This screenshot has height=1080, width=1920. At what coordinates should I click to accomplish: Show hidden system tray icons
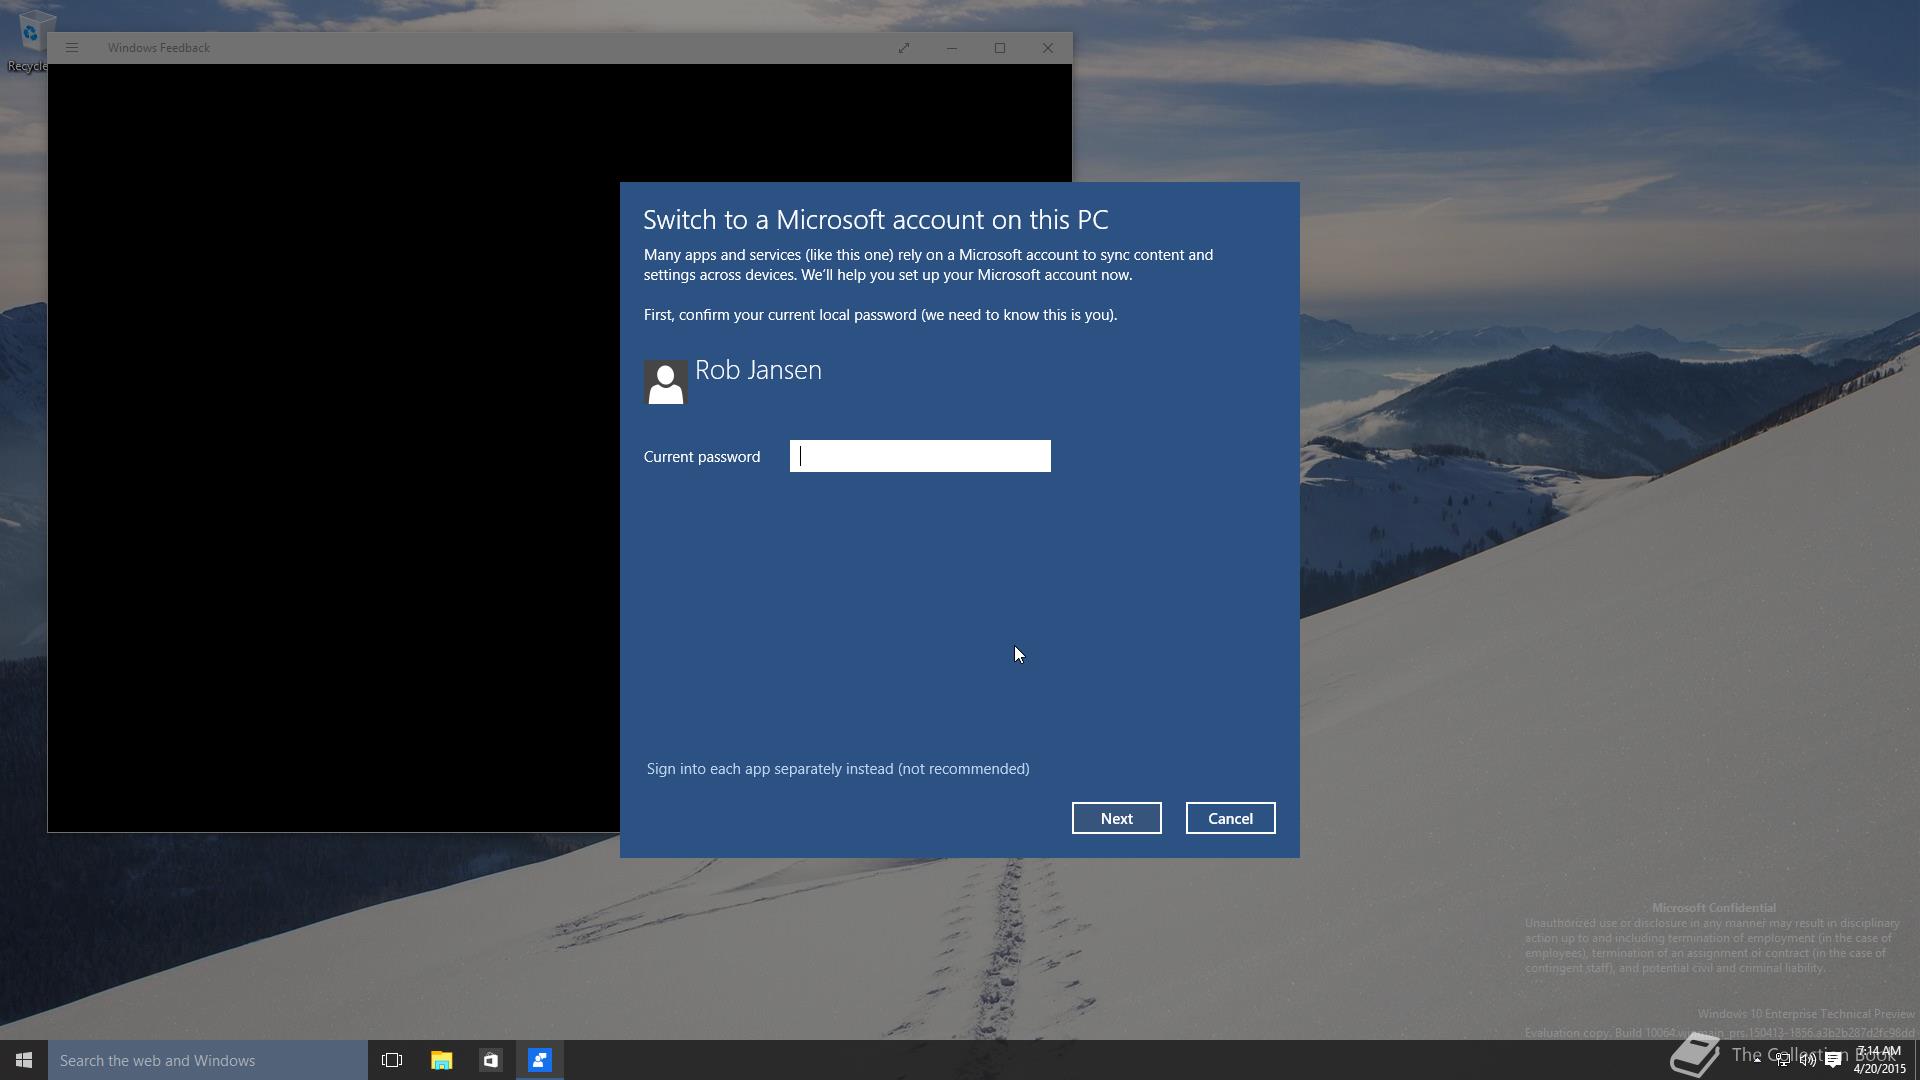coord(1757,1060)
